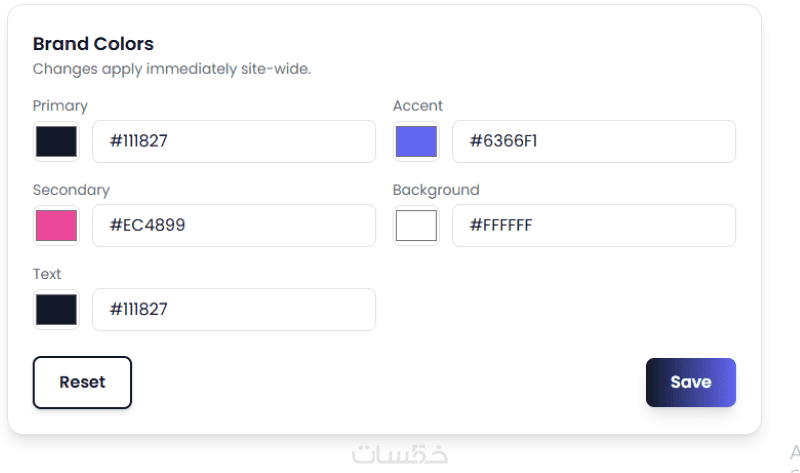
Task: Click the Secondary hex field #EC4899
Action: click(234, 226)
